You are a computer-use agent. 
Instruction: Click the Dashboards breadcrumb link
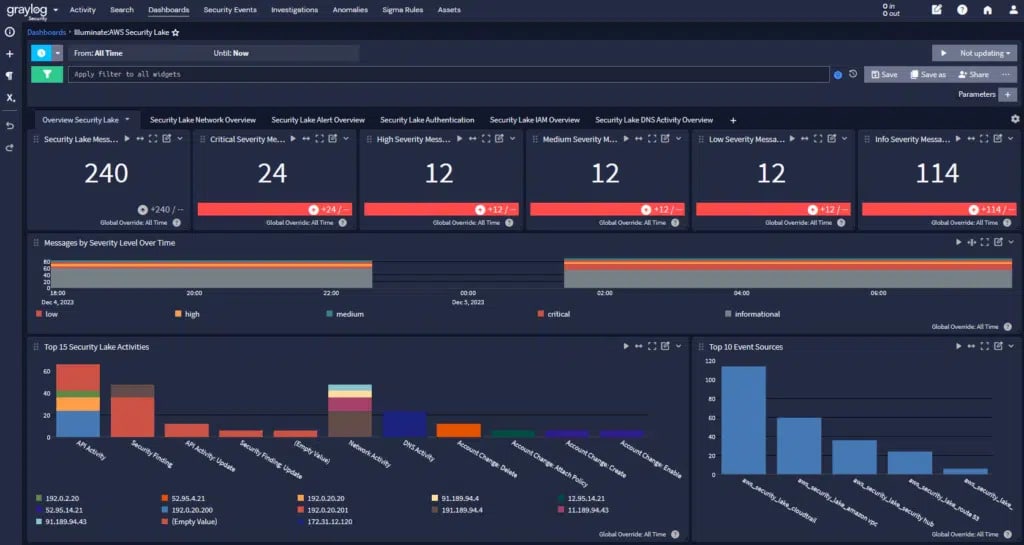pos(46,32)
